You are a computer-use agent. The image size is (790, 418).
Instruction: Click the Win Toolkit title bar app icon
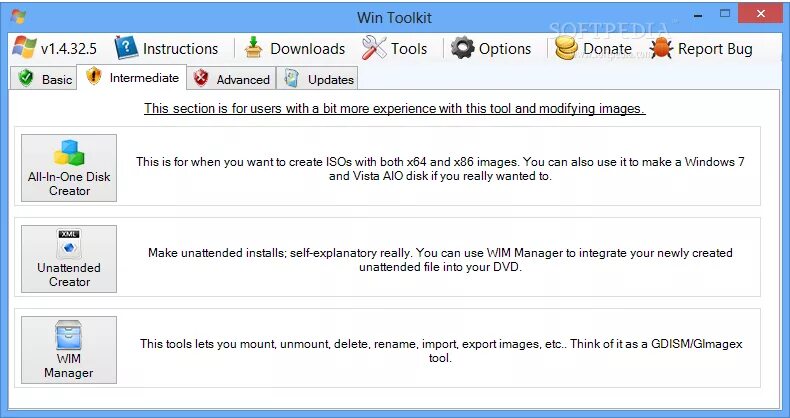[18, 17]
